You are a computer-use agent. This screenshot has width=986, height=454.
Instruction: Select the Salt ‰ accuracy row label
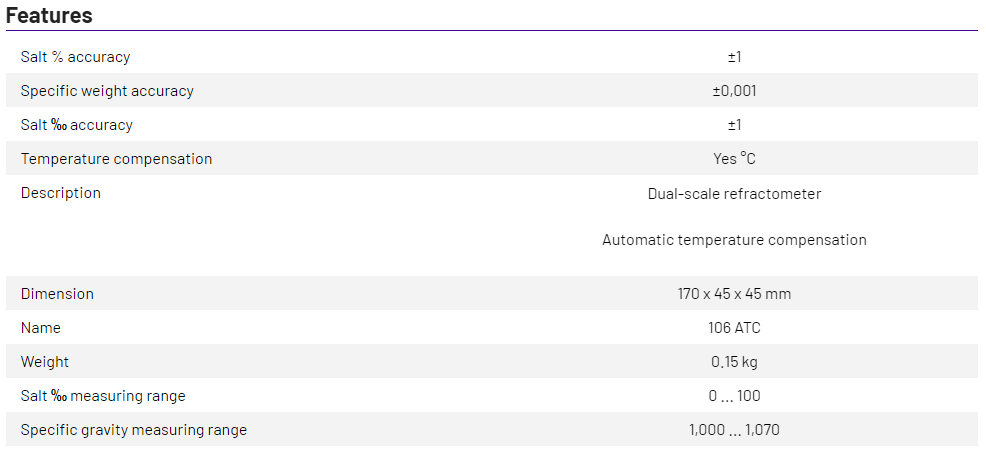pos(76,125)
